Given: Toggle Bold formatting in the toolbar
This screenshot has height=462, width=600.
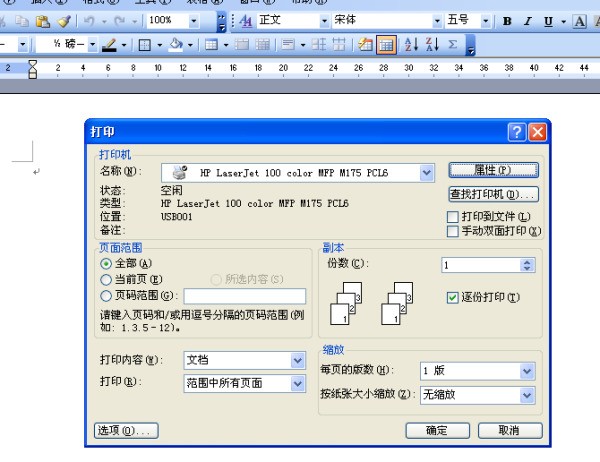Looking at the screenshot, I should coord(508,21).
